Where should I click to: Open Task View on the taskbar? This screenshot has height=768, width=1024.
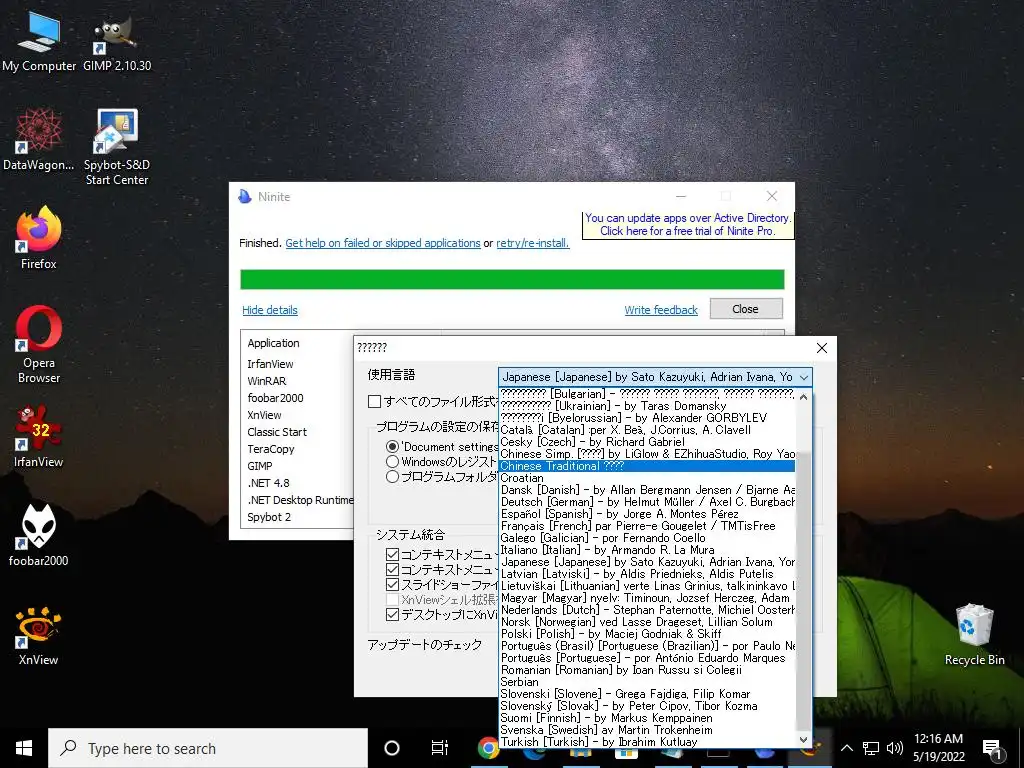pos(440,748)
